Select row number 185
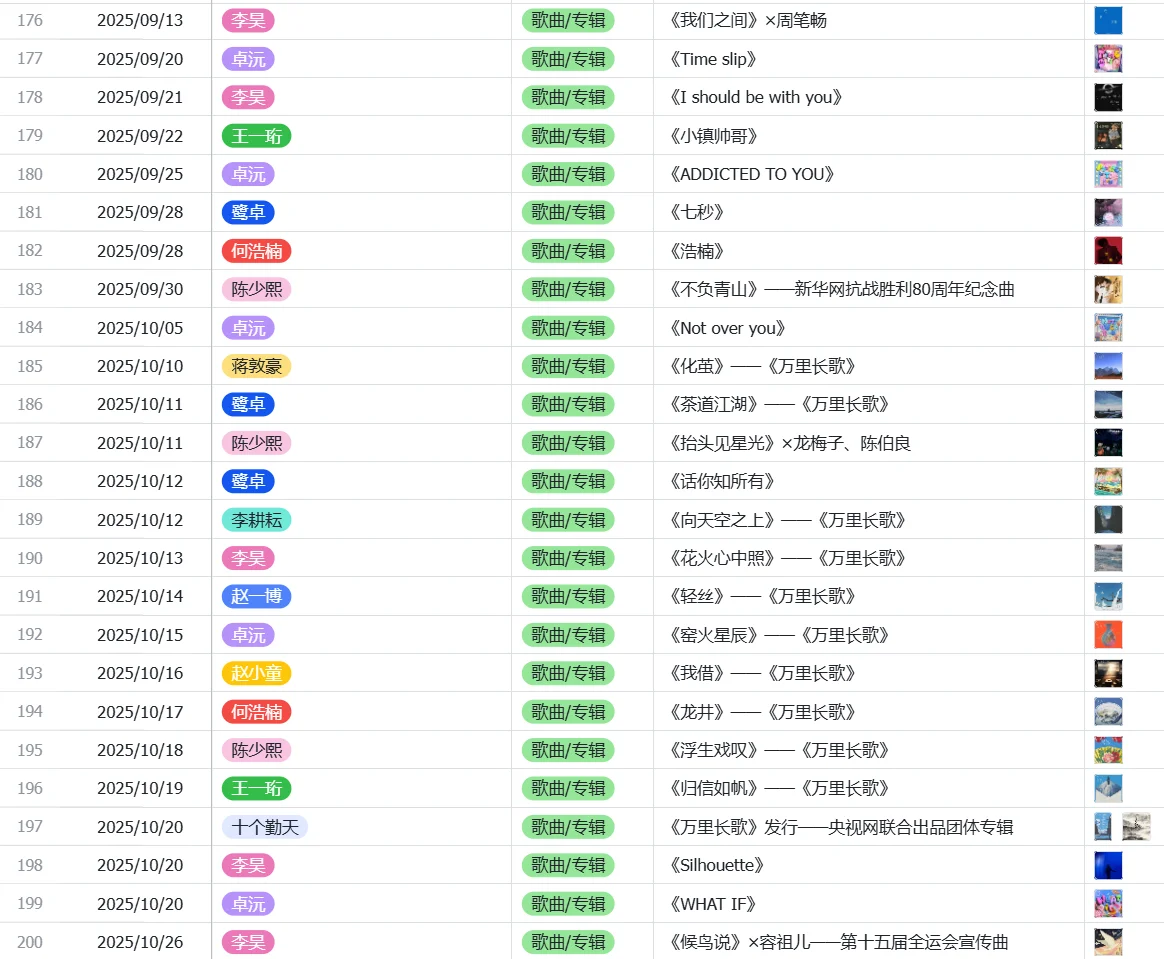Image resolution: width=1164 pixels, height=959 pixels. point(30,366)
